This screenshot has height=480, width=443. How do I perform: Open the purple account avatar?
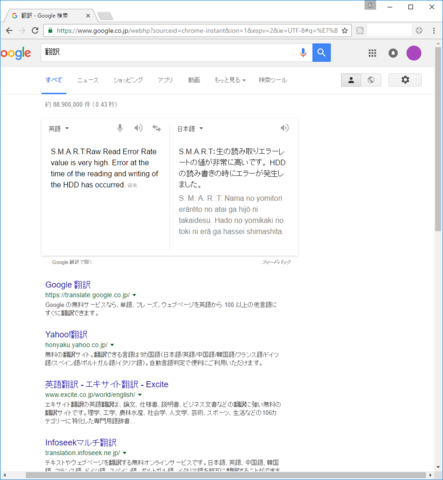tap(414, 53)
